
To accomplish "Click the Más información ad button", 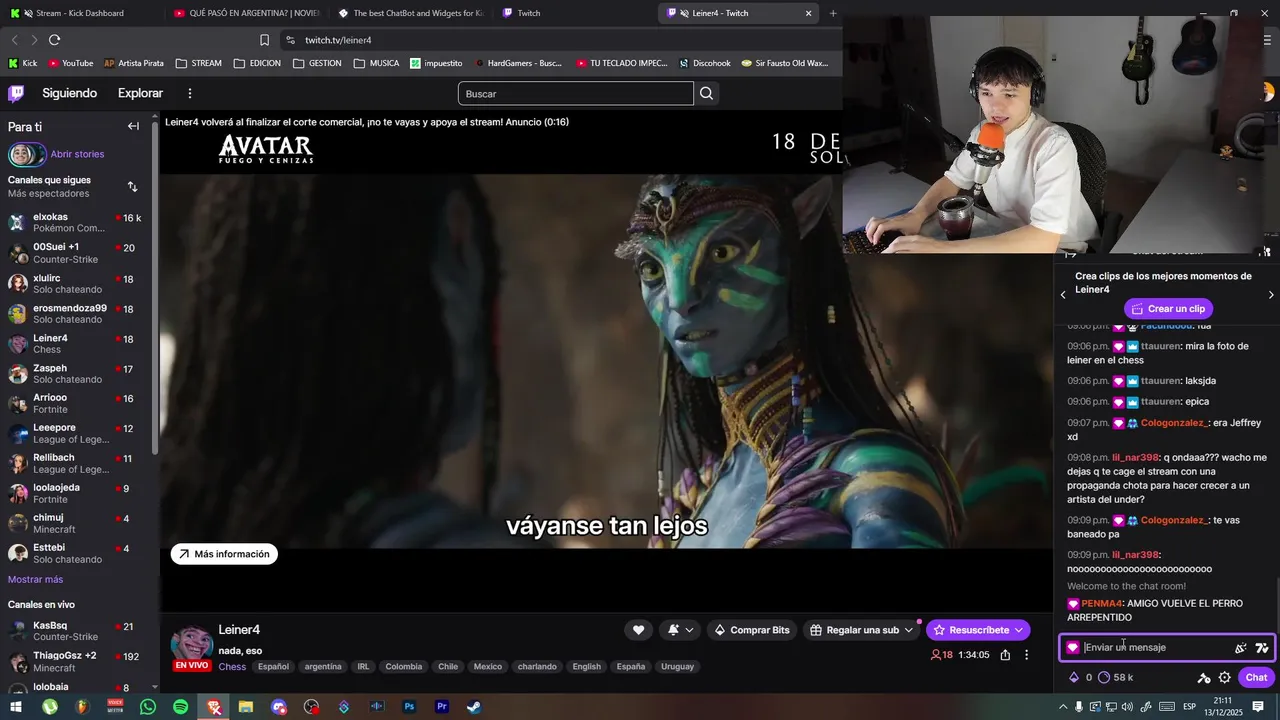I will pos(224,554).
